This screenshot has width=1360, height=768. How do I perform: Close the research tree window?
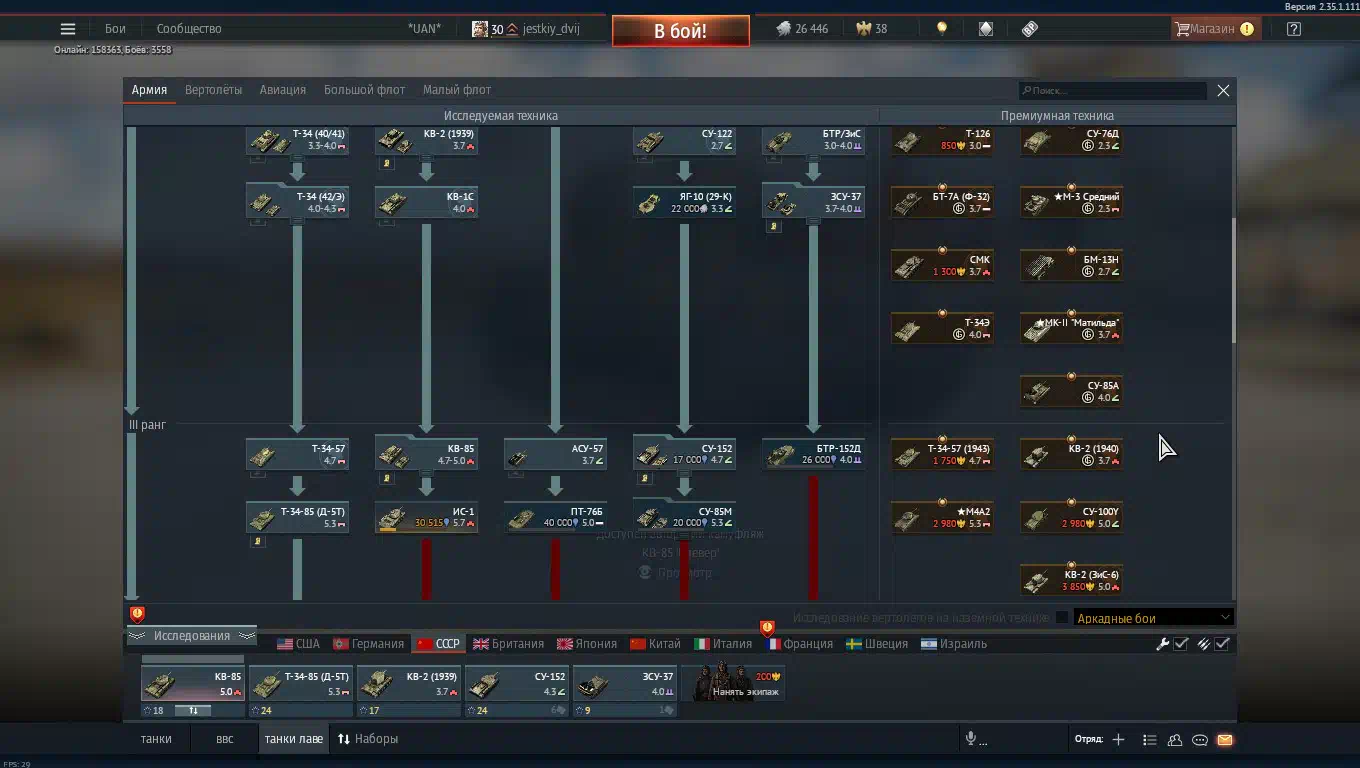coord(1223,91)
